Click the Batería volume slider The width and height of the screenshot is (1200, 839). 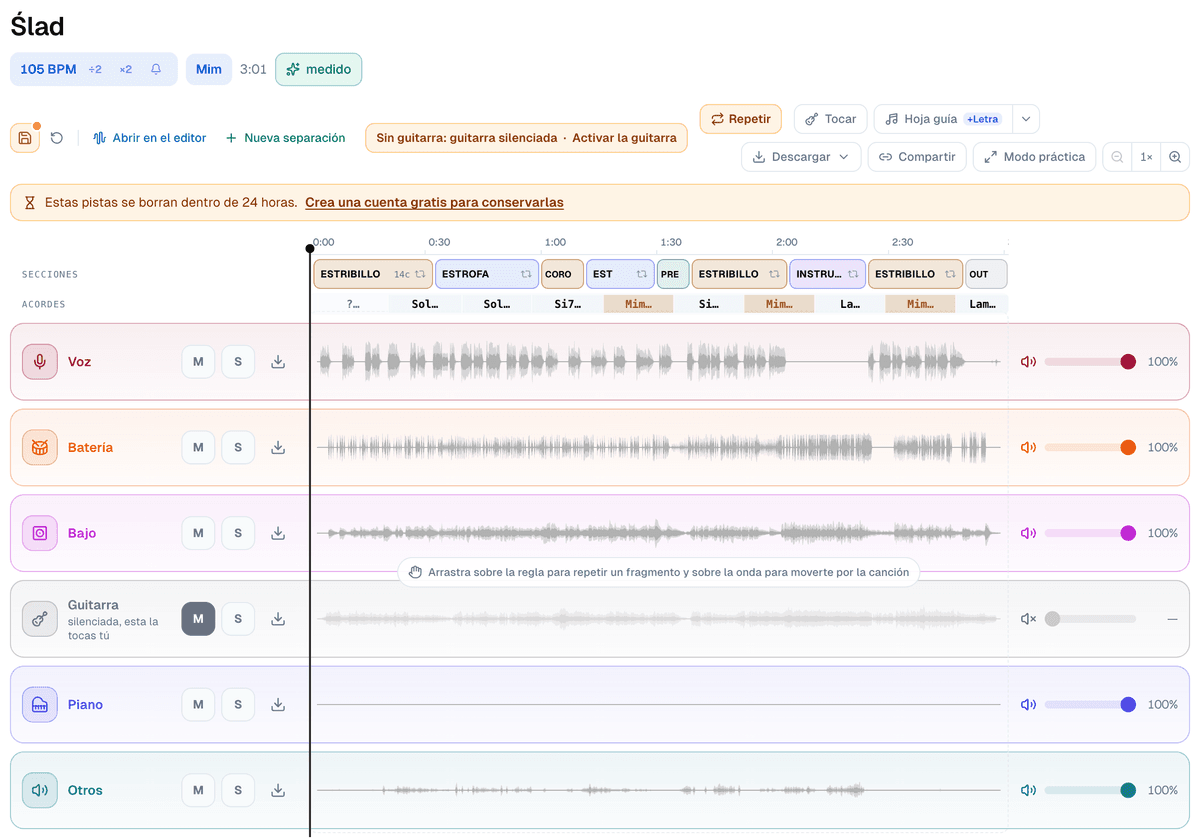(x=1090, y=447)
